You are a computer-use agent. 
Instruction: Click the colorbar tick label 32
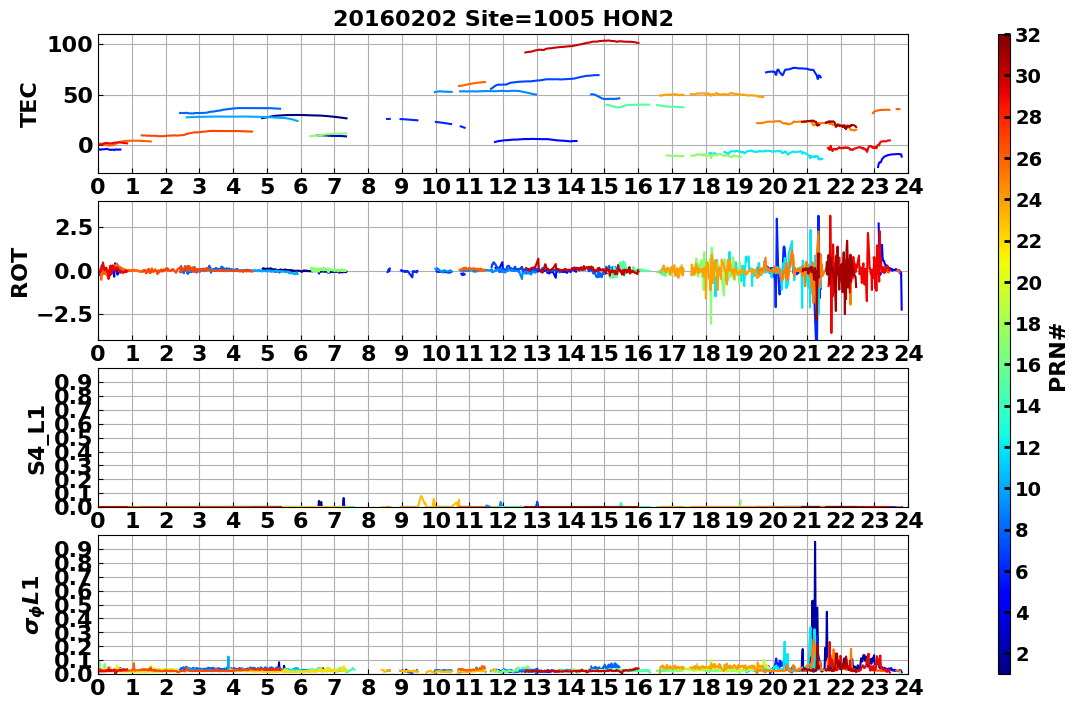tap(1028, 35)
